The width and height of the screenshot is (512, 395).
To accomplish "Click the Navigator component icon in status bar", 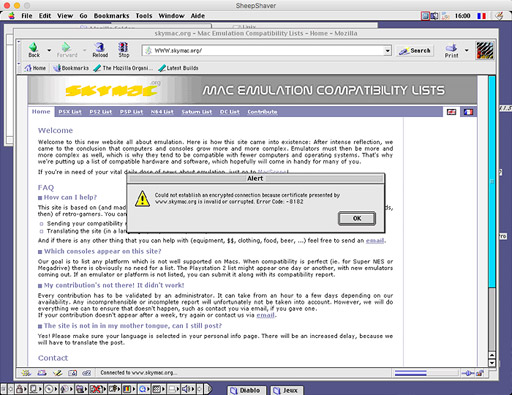I will point(26,373).
